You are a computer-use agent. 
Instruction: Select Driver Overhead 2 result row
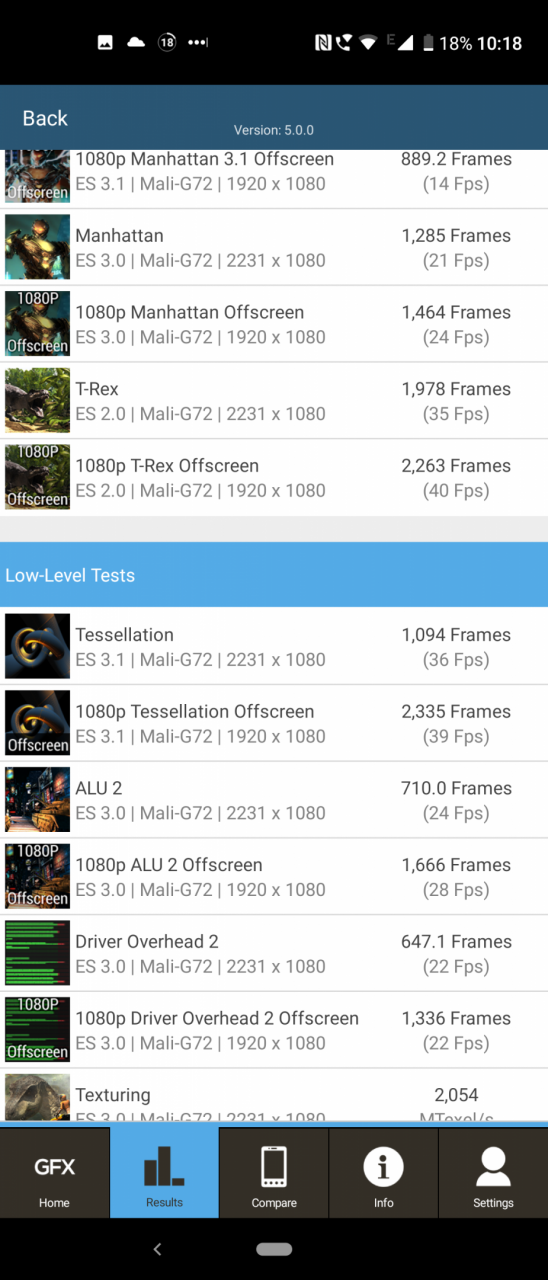274,954
